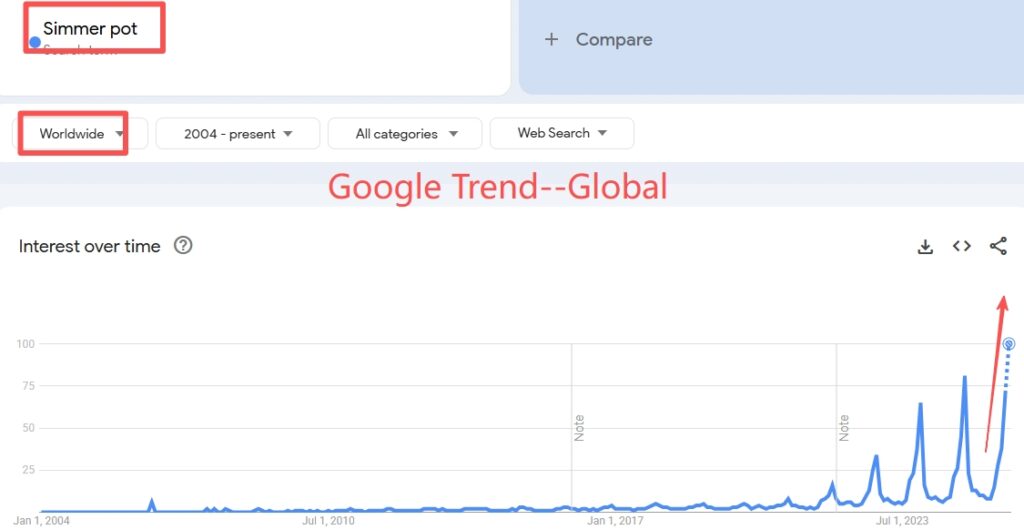Expand the All categories dropdown

pos(405,133)
